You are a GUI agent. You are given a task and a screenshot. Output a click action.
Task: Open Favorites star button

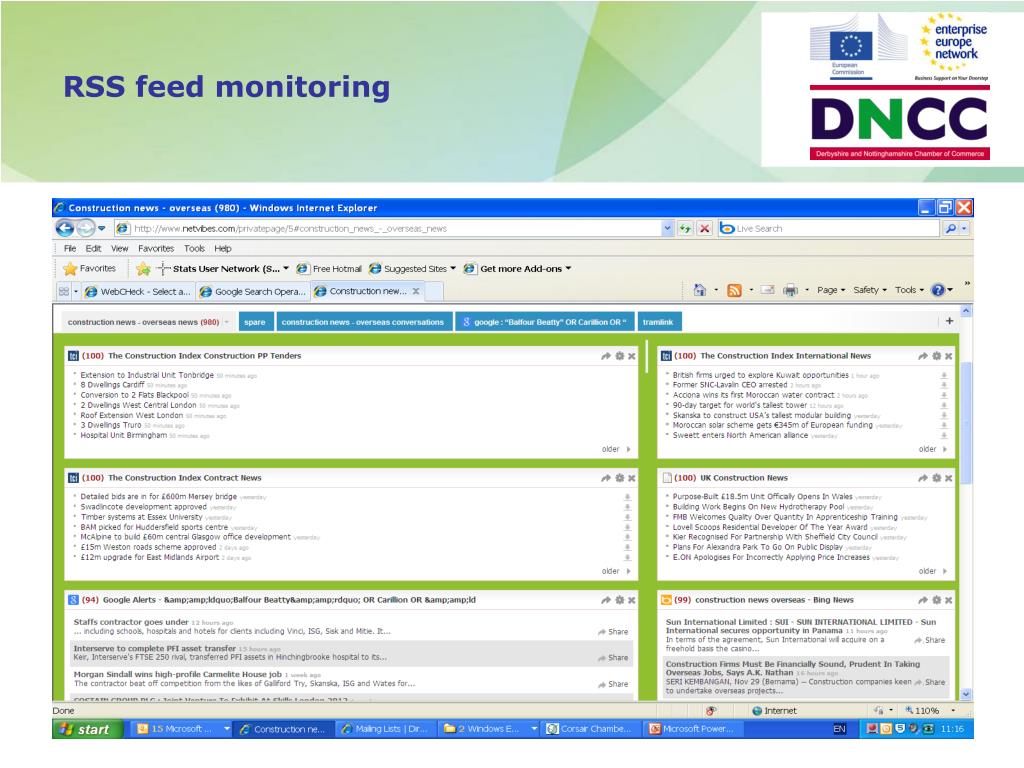[x=90, y=268]
